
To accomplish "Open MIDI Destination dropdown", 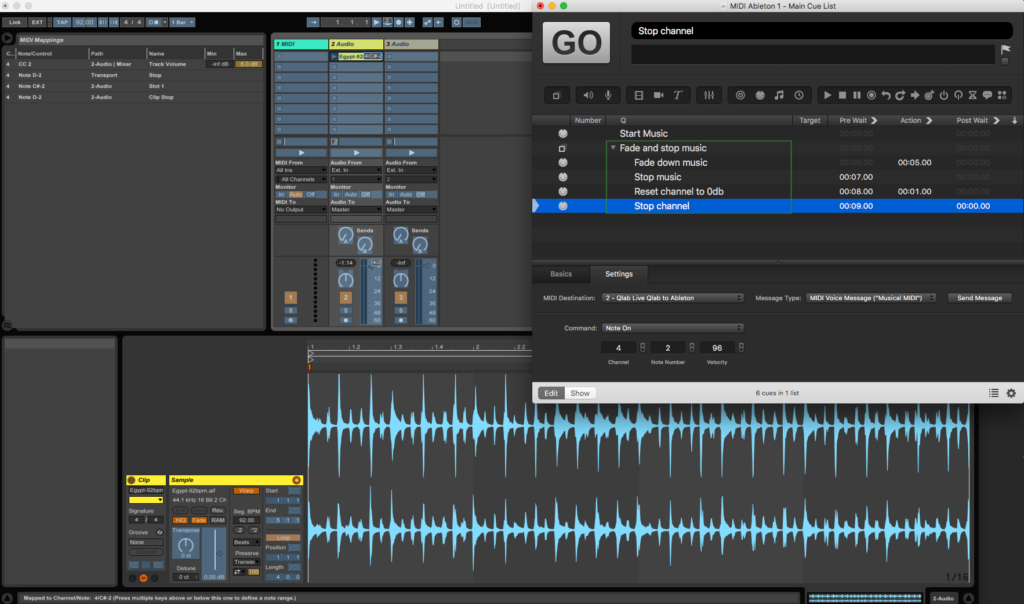I will click(x=672, y=298).
